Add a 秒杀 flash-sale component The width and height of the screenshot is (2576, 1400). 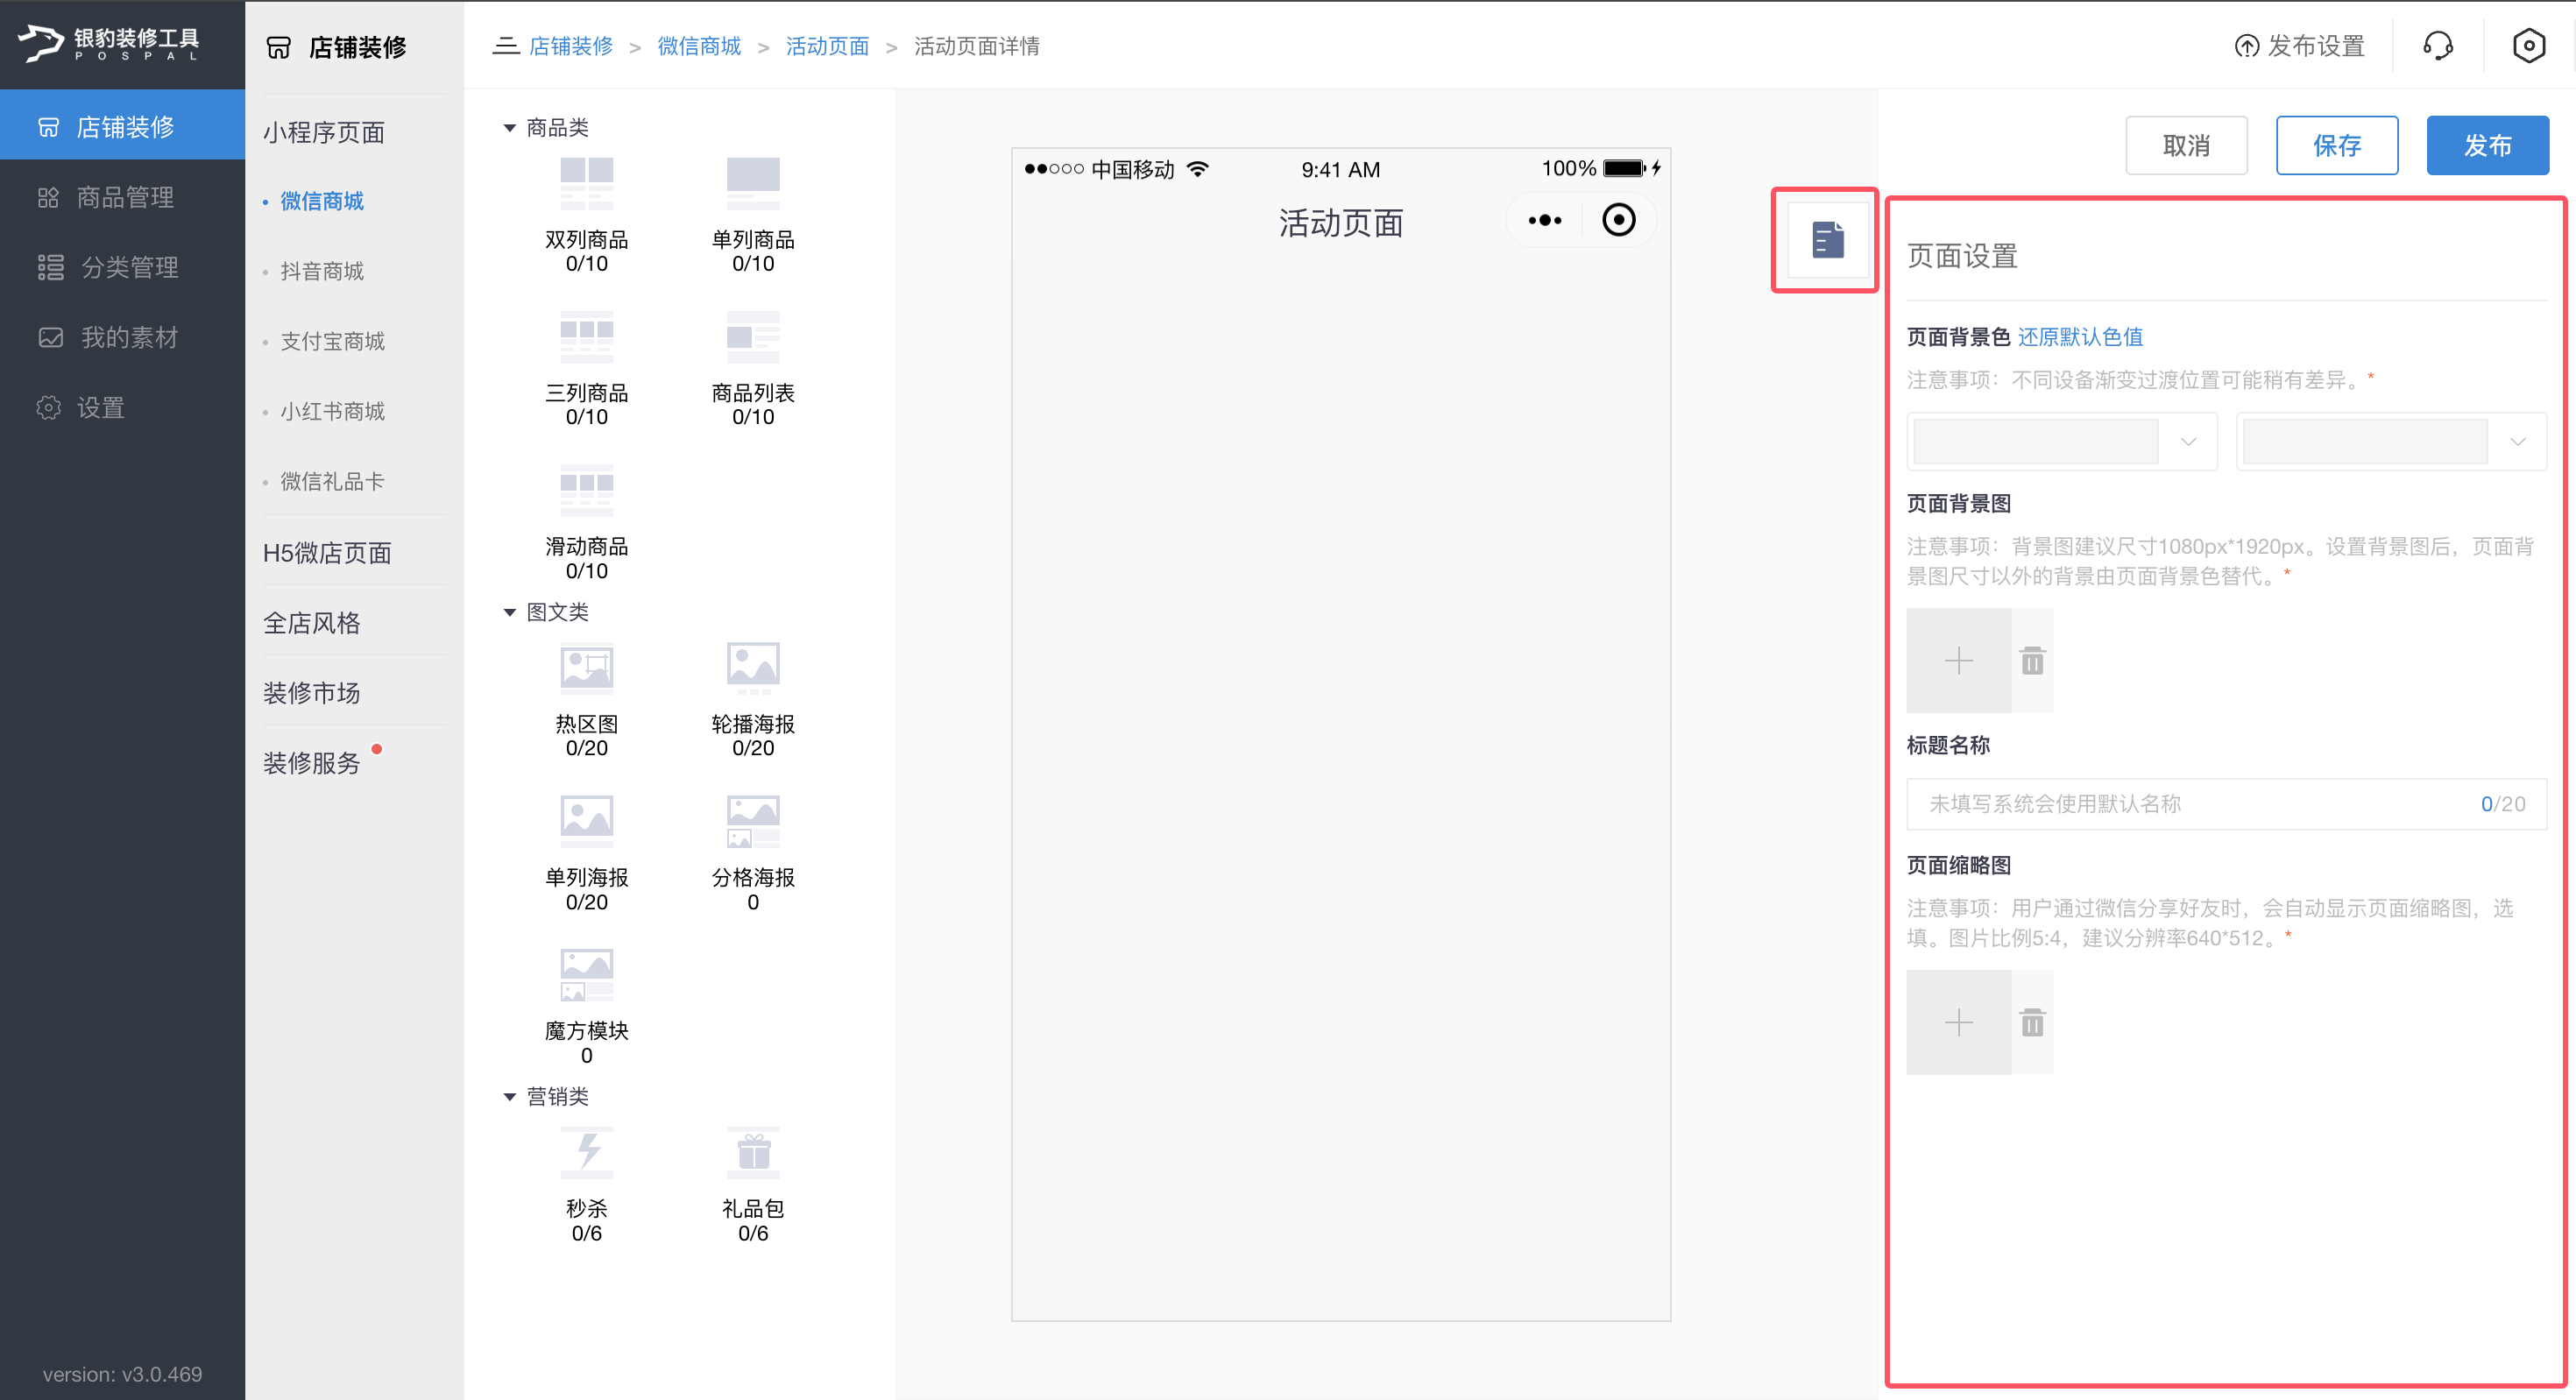click(586, 1184)
